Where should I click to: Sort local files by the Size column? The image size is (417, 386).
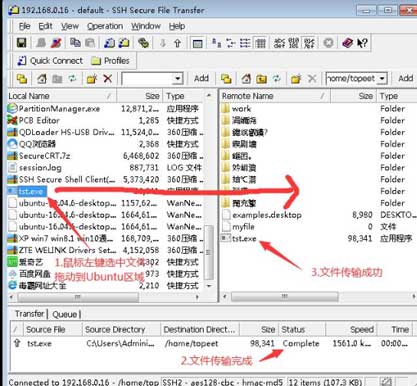point(139,96)
